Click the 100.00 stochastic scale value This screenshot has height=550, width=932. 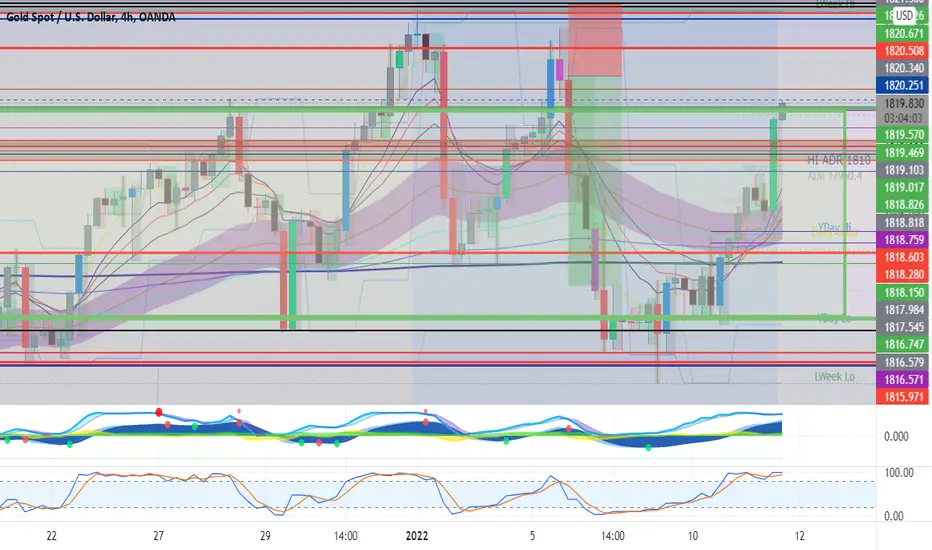pos(899,473)
